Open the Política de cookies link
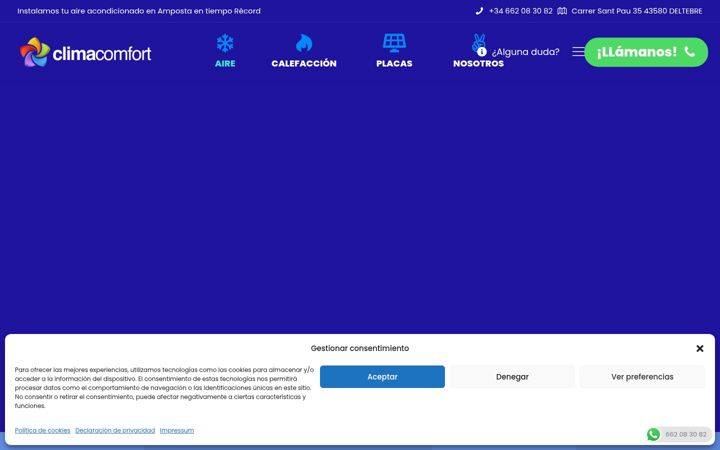The width and height of the screenshot is (720, 450). pos(42,430)
